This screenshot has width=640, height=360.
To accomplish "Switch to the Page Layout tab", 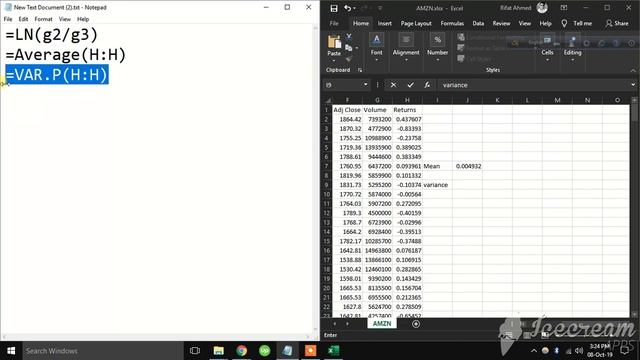I will coord(416,23).
